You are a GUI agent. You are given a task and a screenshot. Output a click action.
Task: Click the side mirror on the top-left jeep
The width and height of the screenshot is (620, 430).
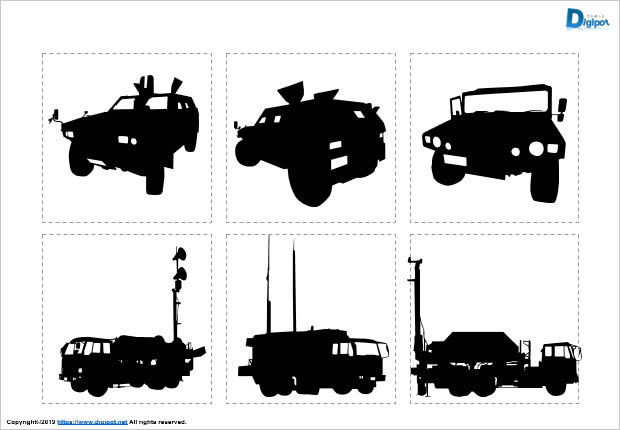(56, 116)
